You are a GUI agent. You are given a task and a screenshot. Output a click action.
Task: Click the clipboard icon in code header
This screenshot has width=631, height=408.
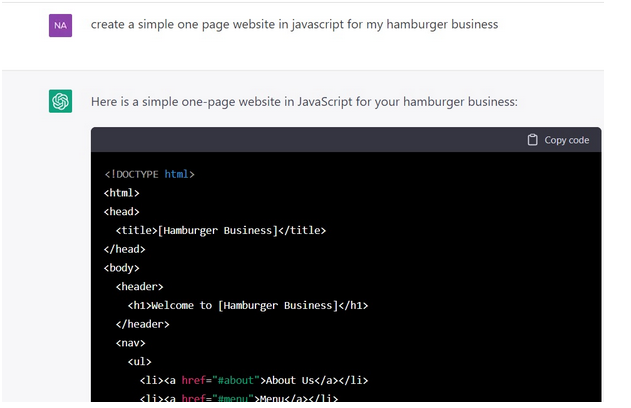532,140
